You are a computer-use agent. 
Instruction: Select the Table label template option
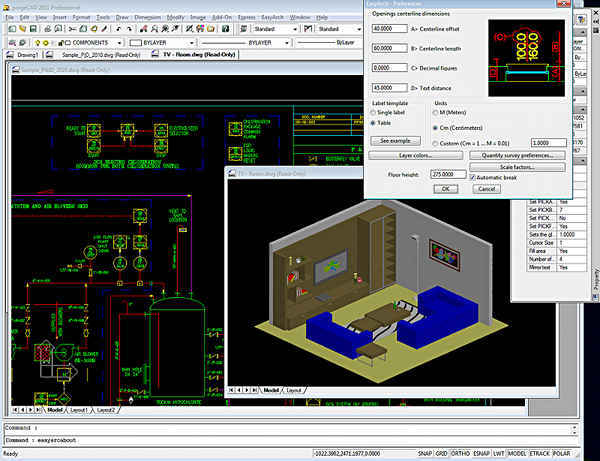coord(373,123)
